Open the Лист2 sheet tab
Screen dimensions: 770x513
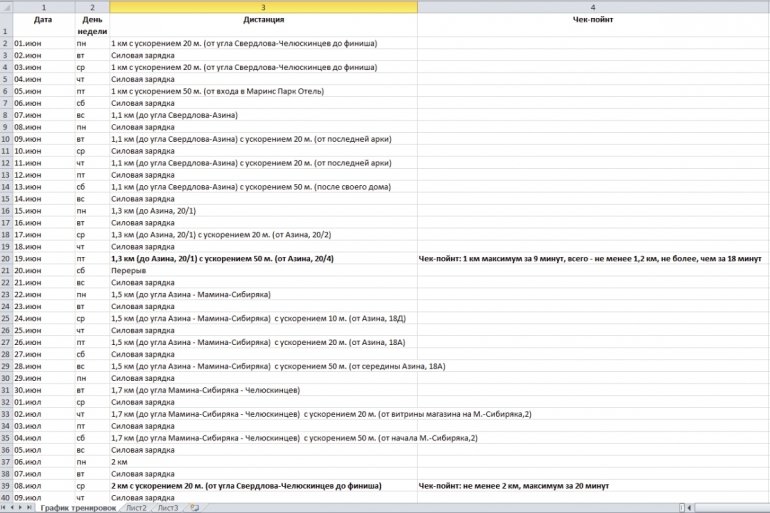(x=136, y=508)
